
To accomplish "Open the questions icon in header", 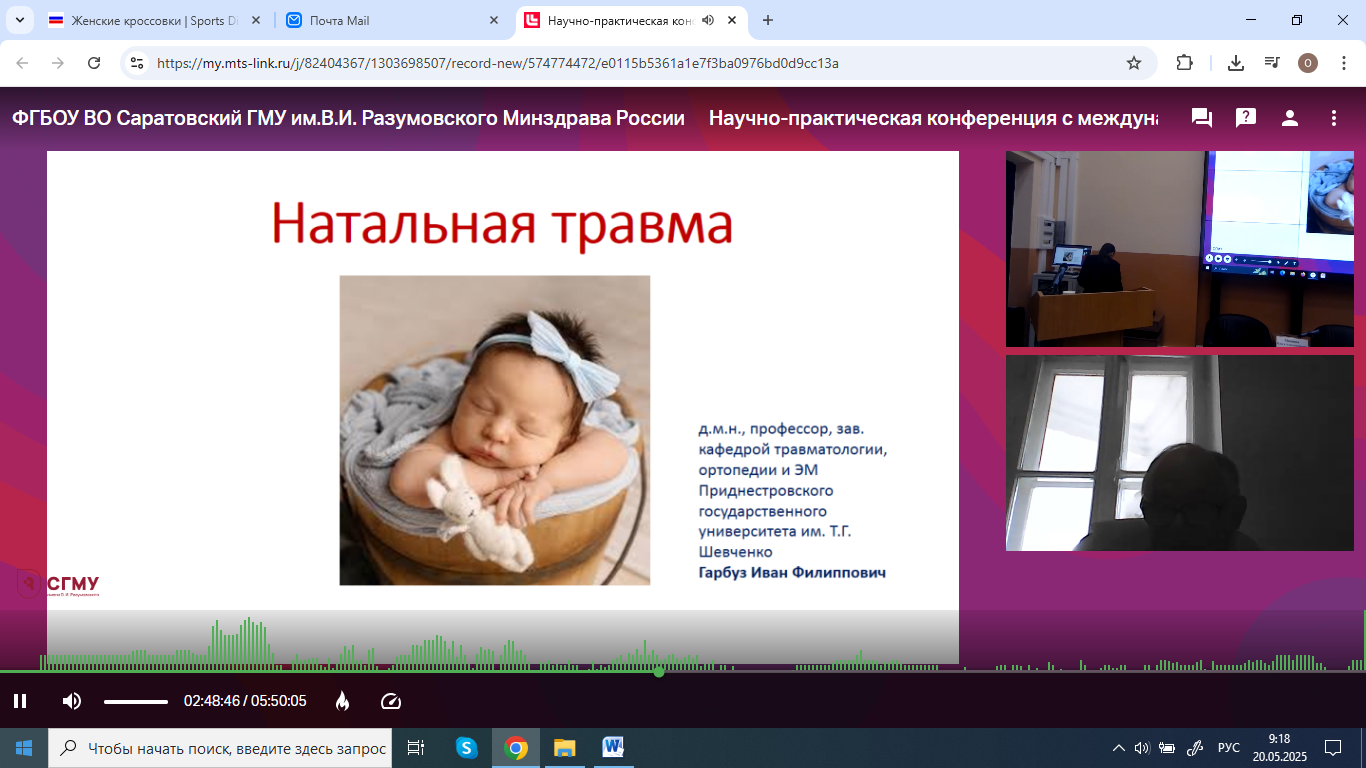I will click(x=1246, y=118).
